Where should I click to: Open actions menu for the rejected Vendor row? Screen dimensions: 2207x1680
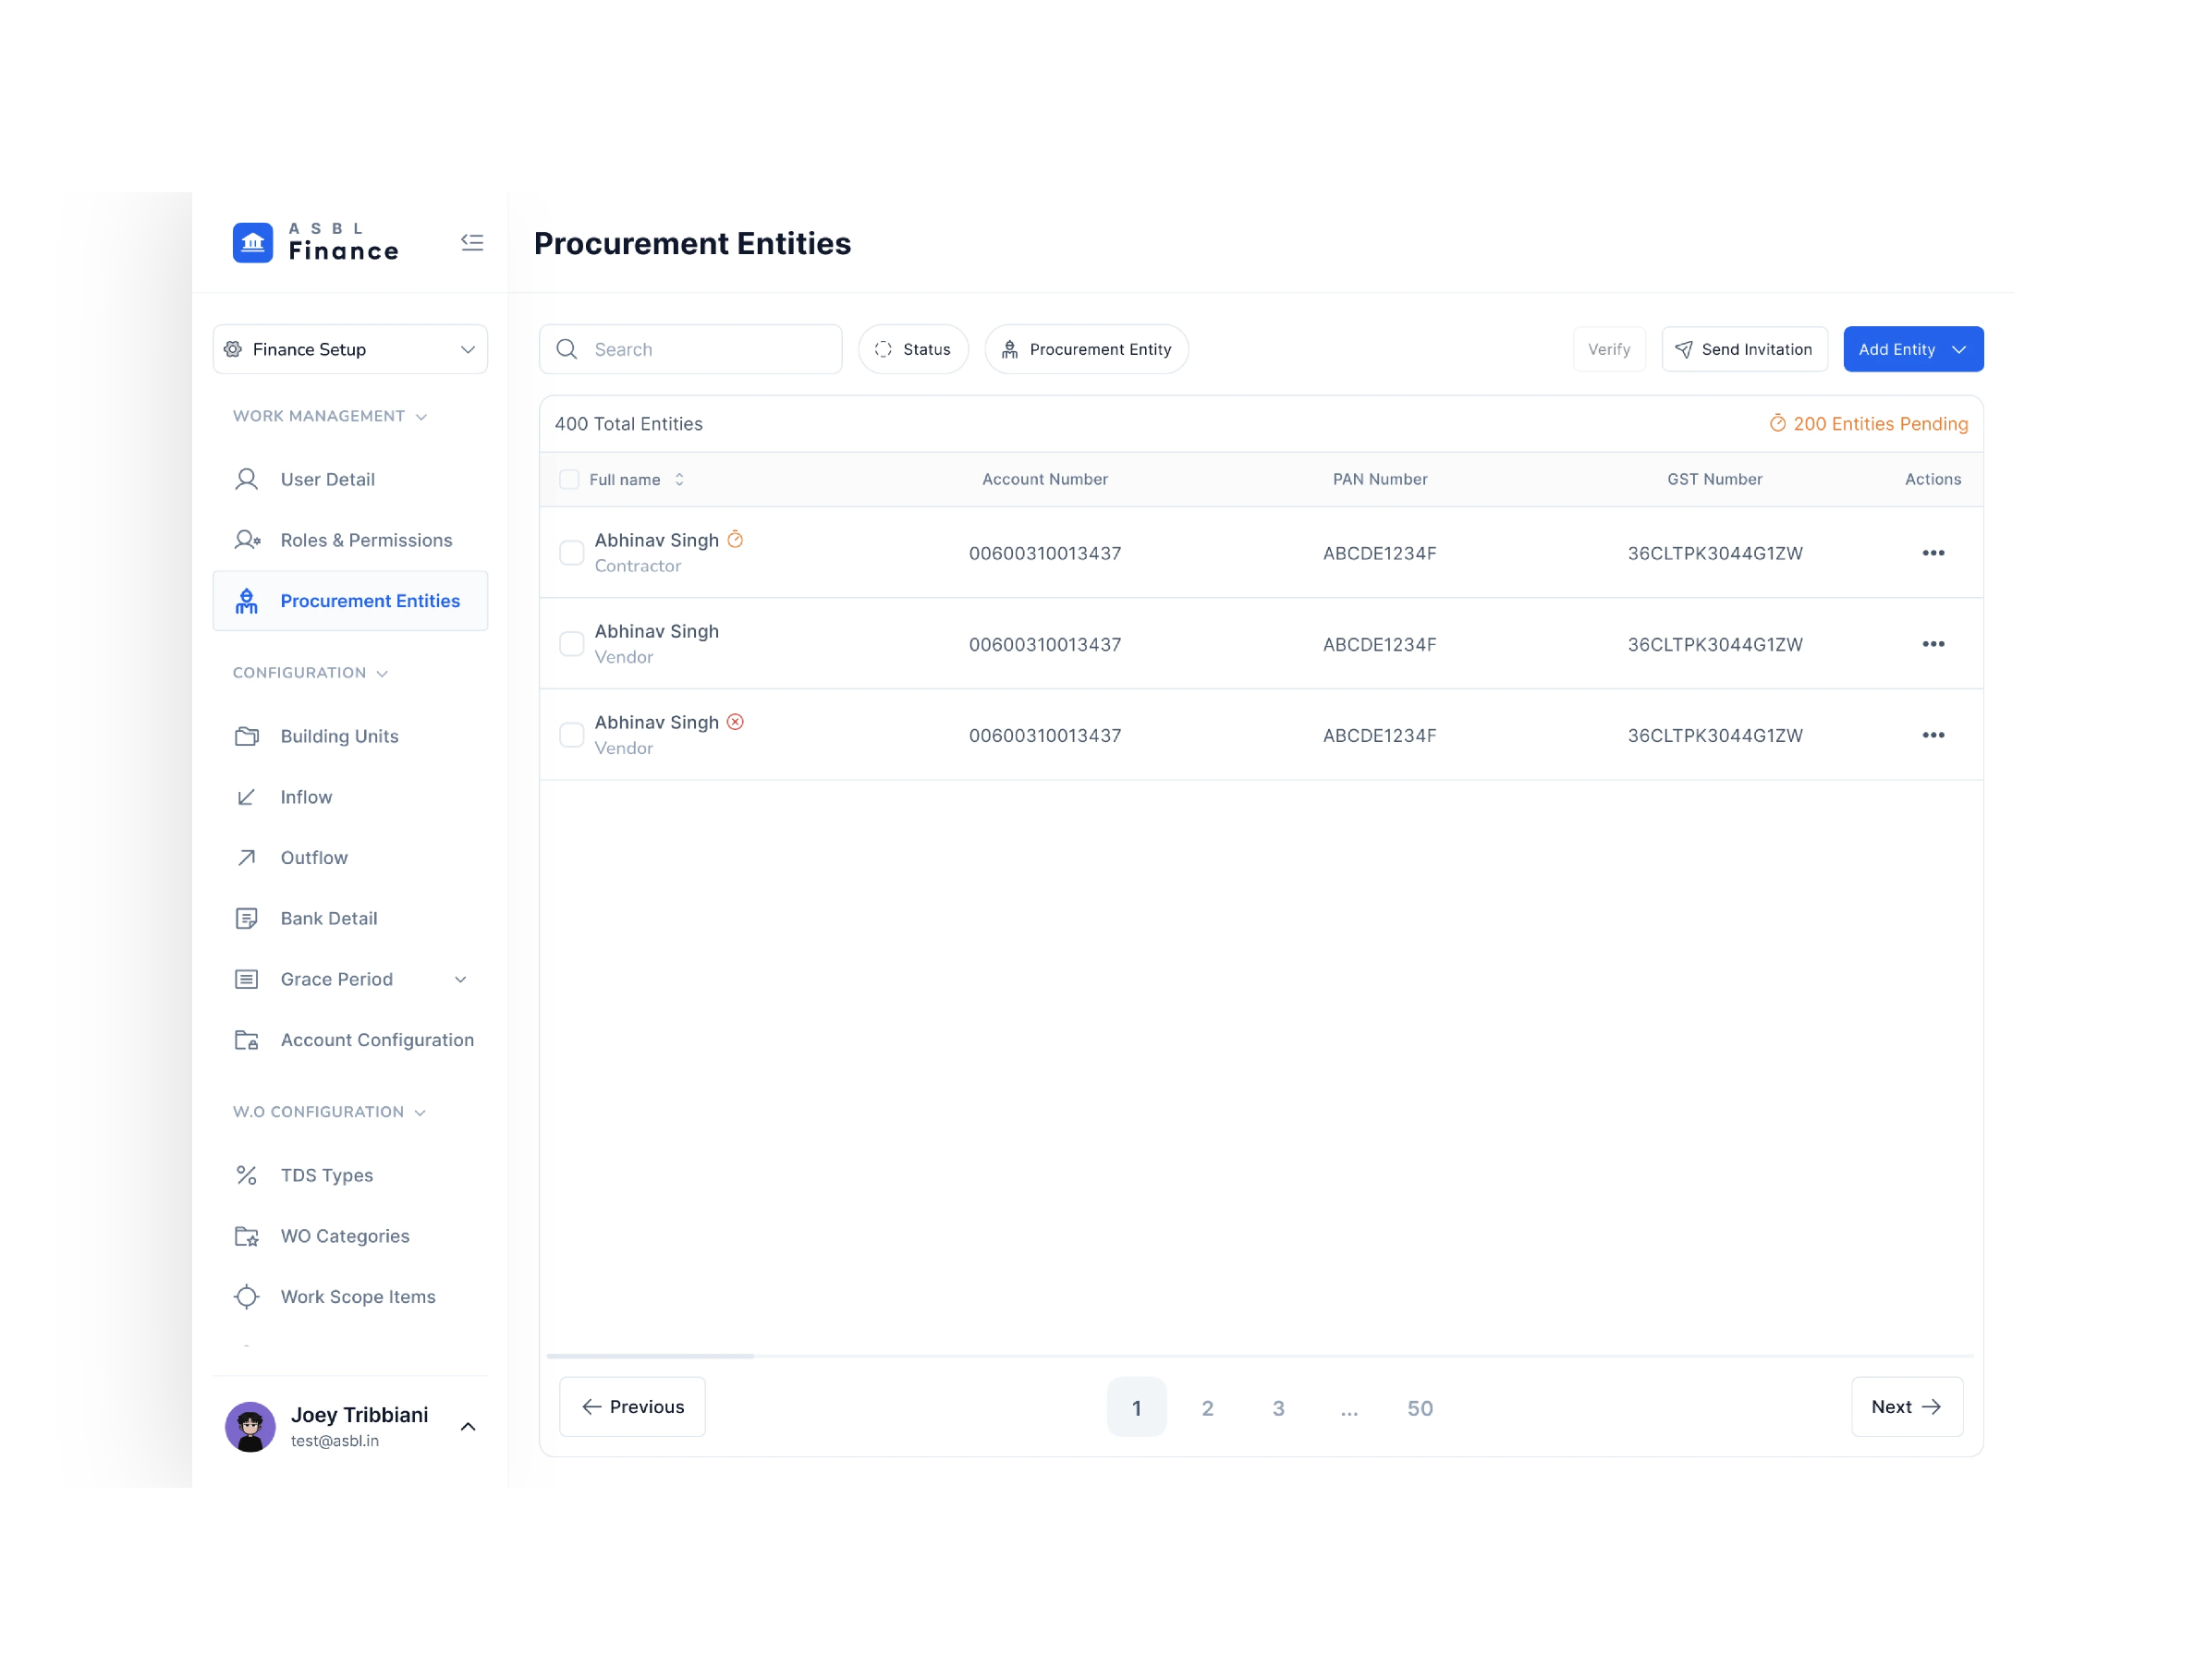point(1933,735)
